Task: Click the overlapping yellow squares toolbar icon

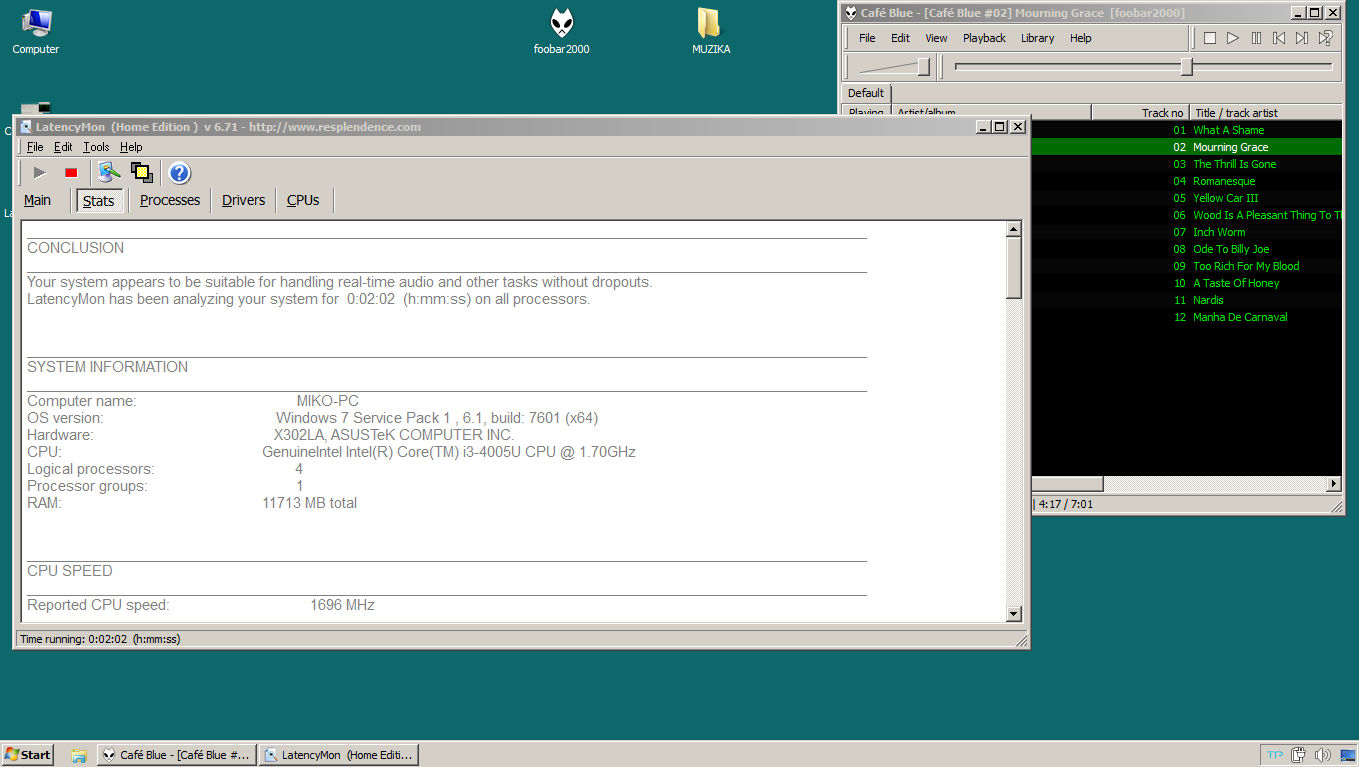Action: click(141, 173)
